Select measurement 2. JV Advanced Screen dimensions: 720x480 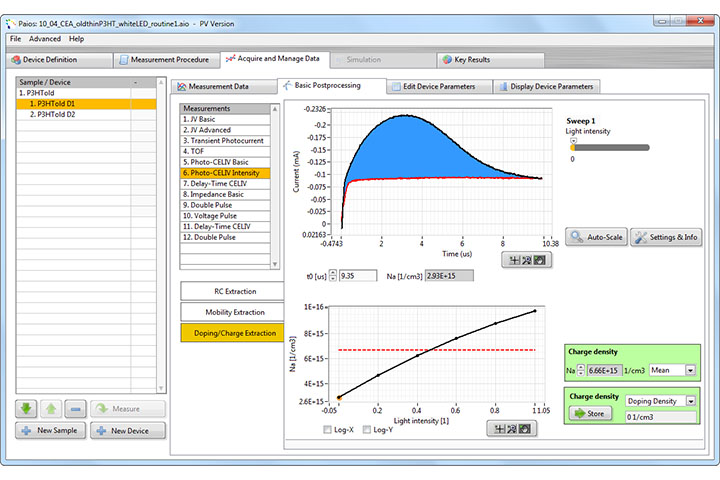(225, 130)
